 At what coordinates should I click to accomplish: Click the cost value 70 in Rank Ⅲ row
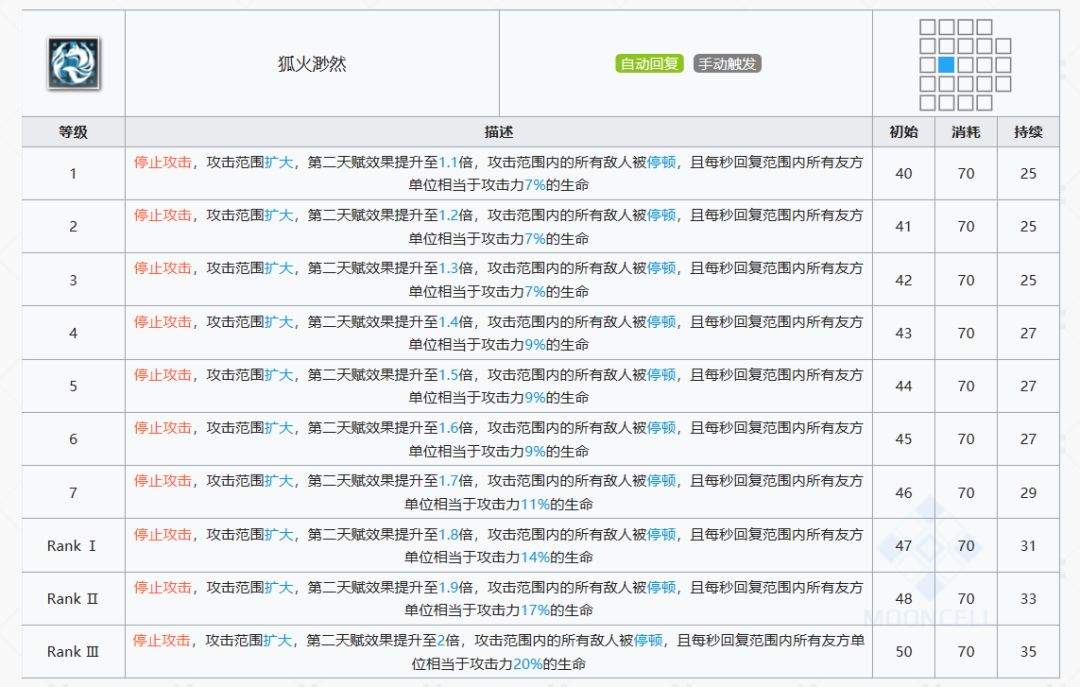coord(966,652)
